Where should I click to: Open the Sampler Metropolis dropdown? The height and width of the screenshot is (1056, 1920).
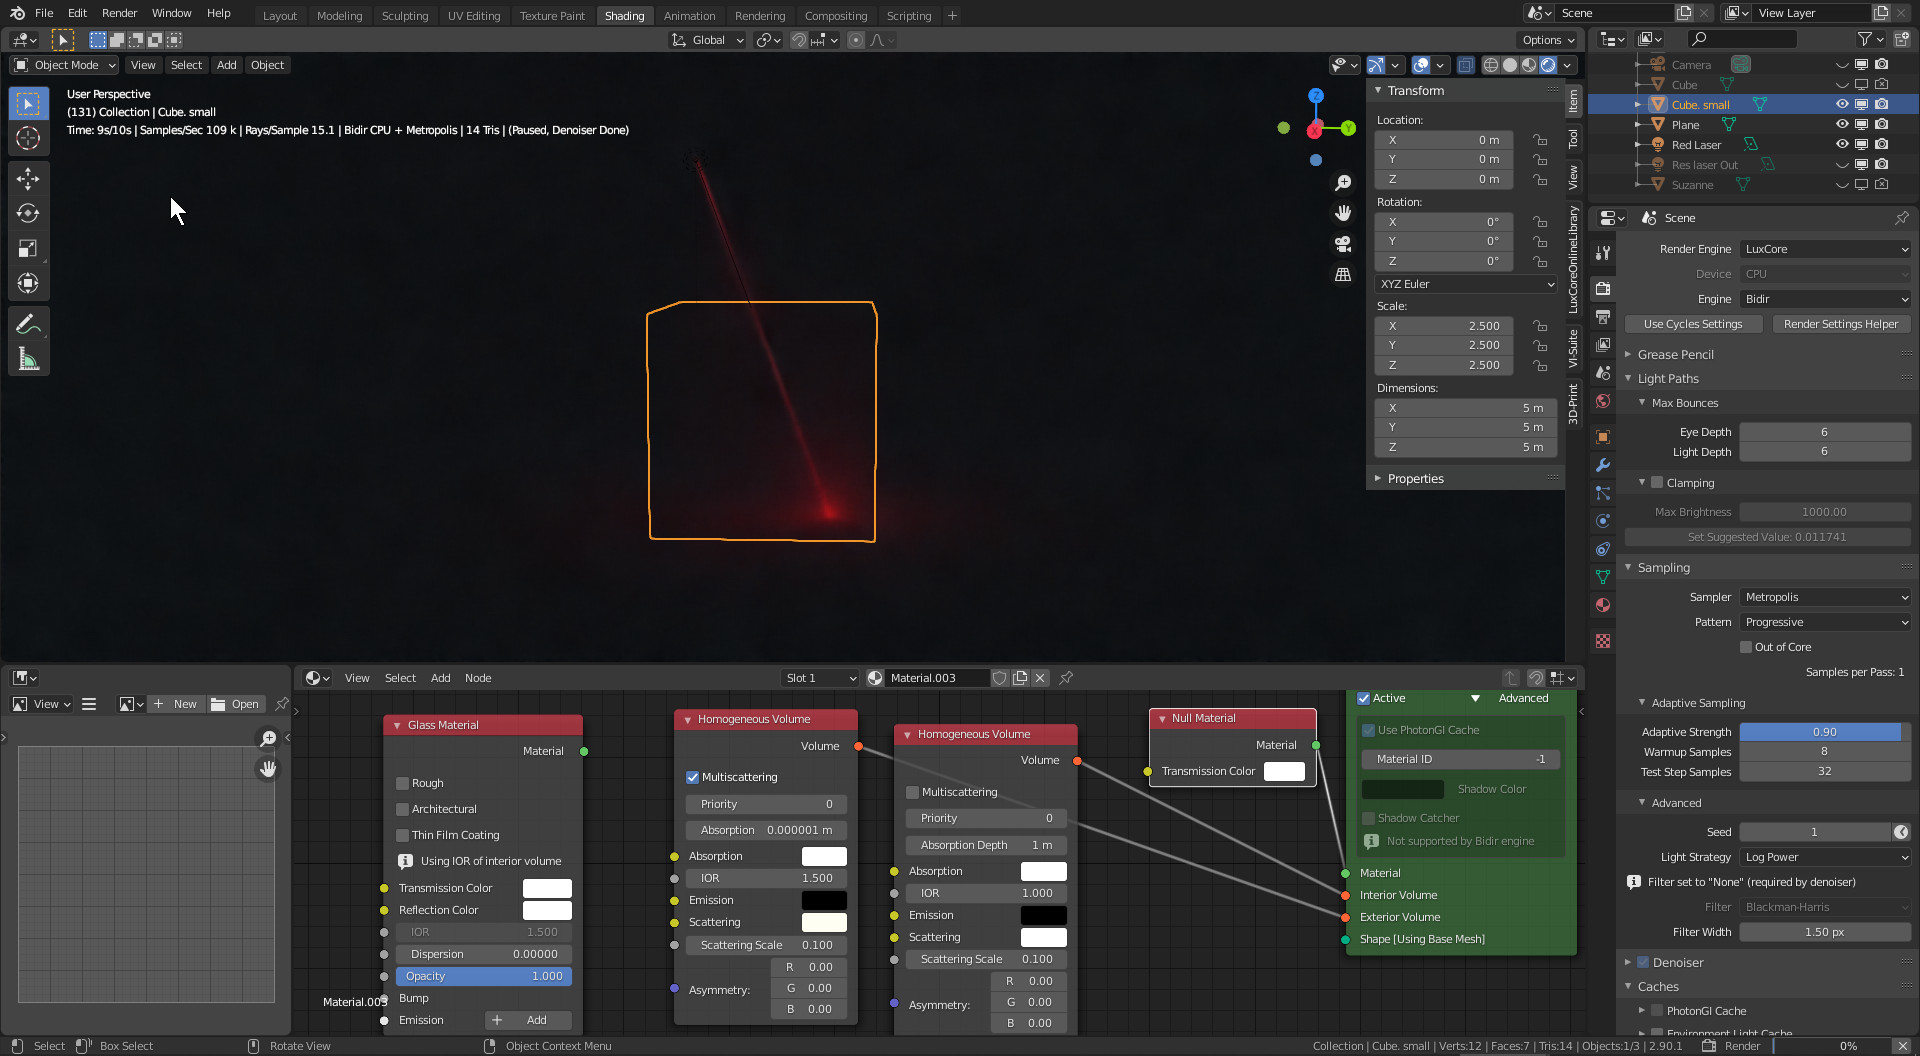click(x=1825, y=597)
